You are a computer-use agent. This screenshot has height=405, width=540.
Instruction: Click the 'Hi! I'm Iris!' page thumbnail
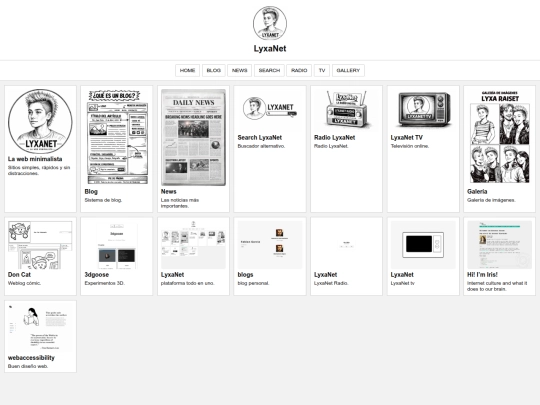[x=499, y=245]
